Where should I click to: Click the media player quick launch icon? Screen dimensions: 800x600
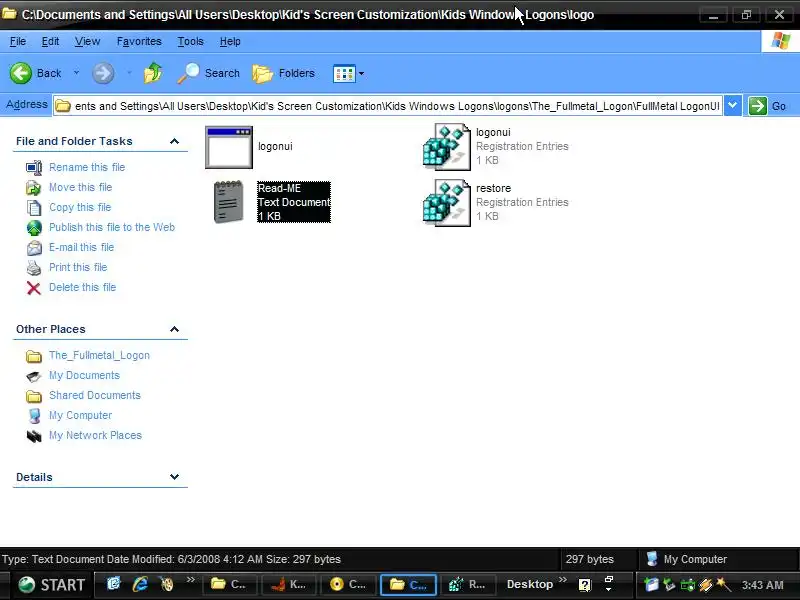(x=166, y=584)
